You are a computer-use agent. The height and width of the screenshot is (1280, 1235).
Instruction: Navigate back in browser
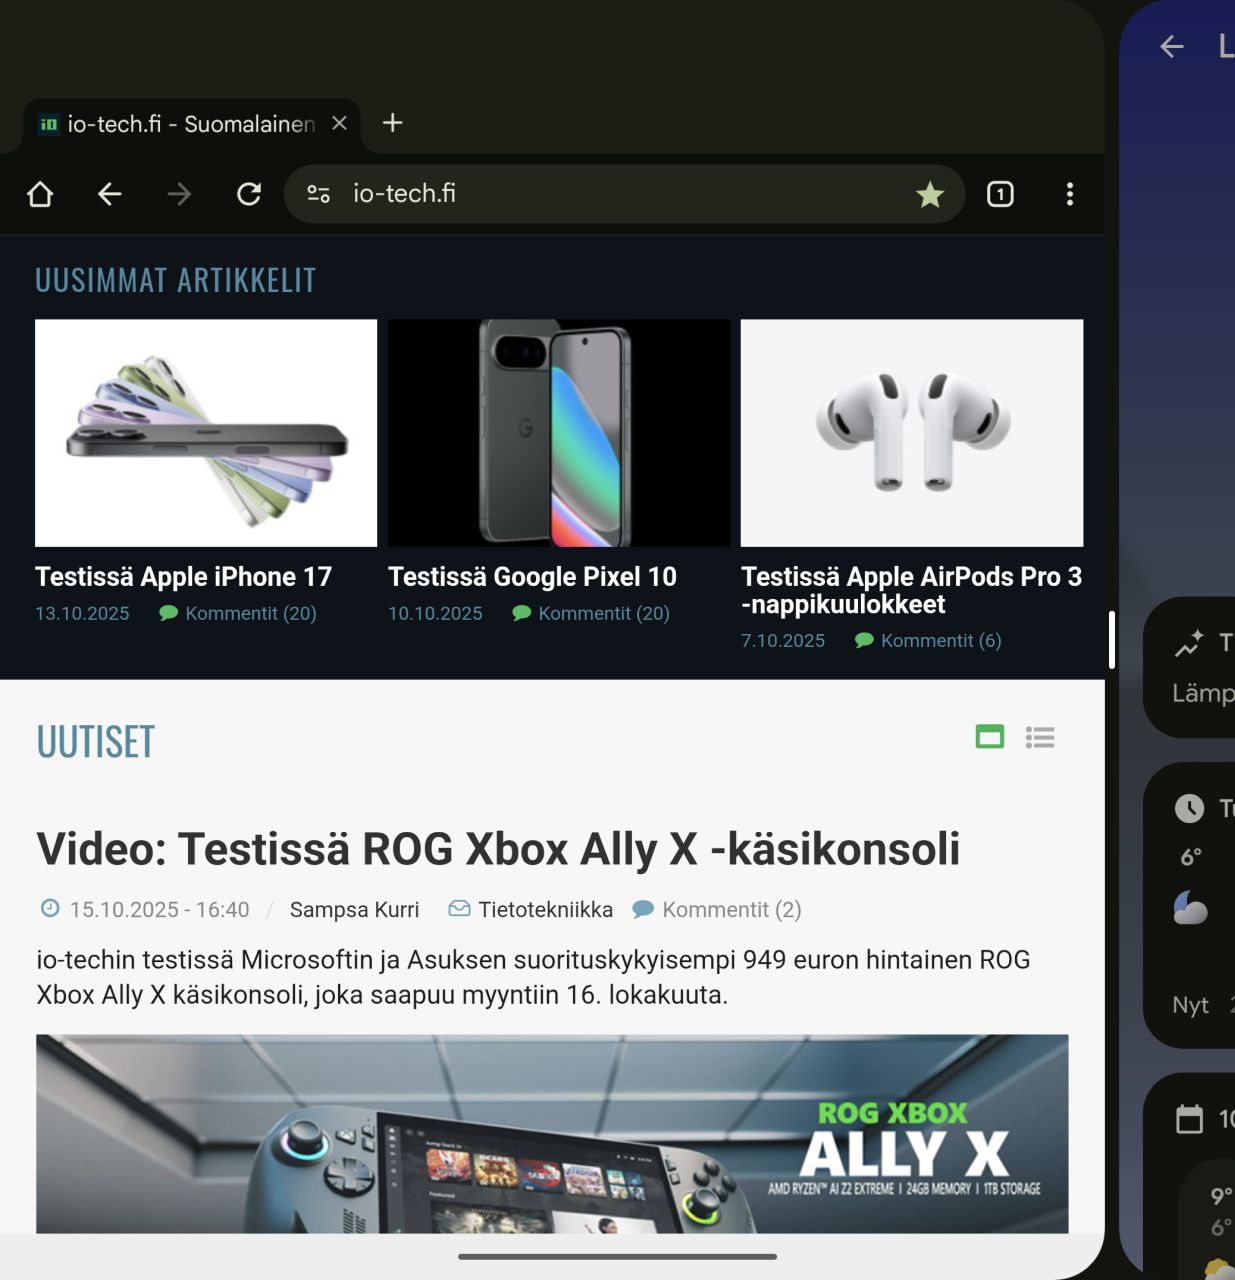109,194
